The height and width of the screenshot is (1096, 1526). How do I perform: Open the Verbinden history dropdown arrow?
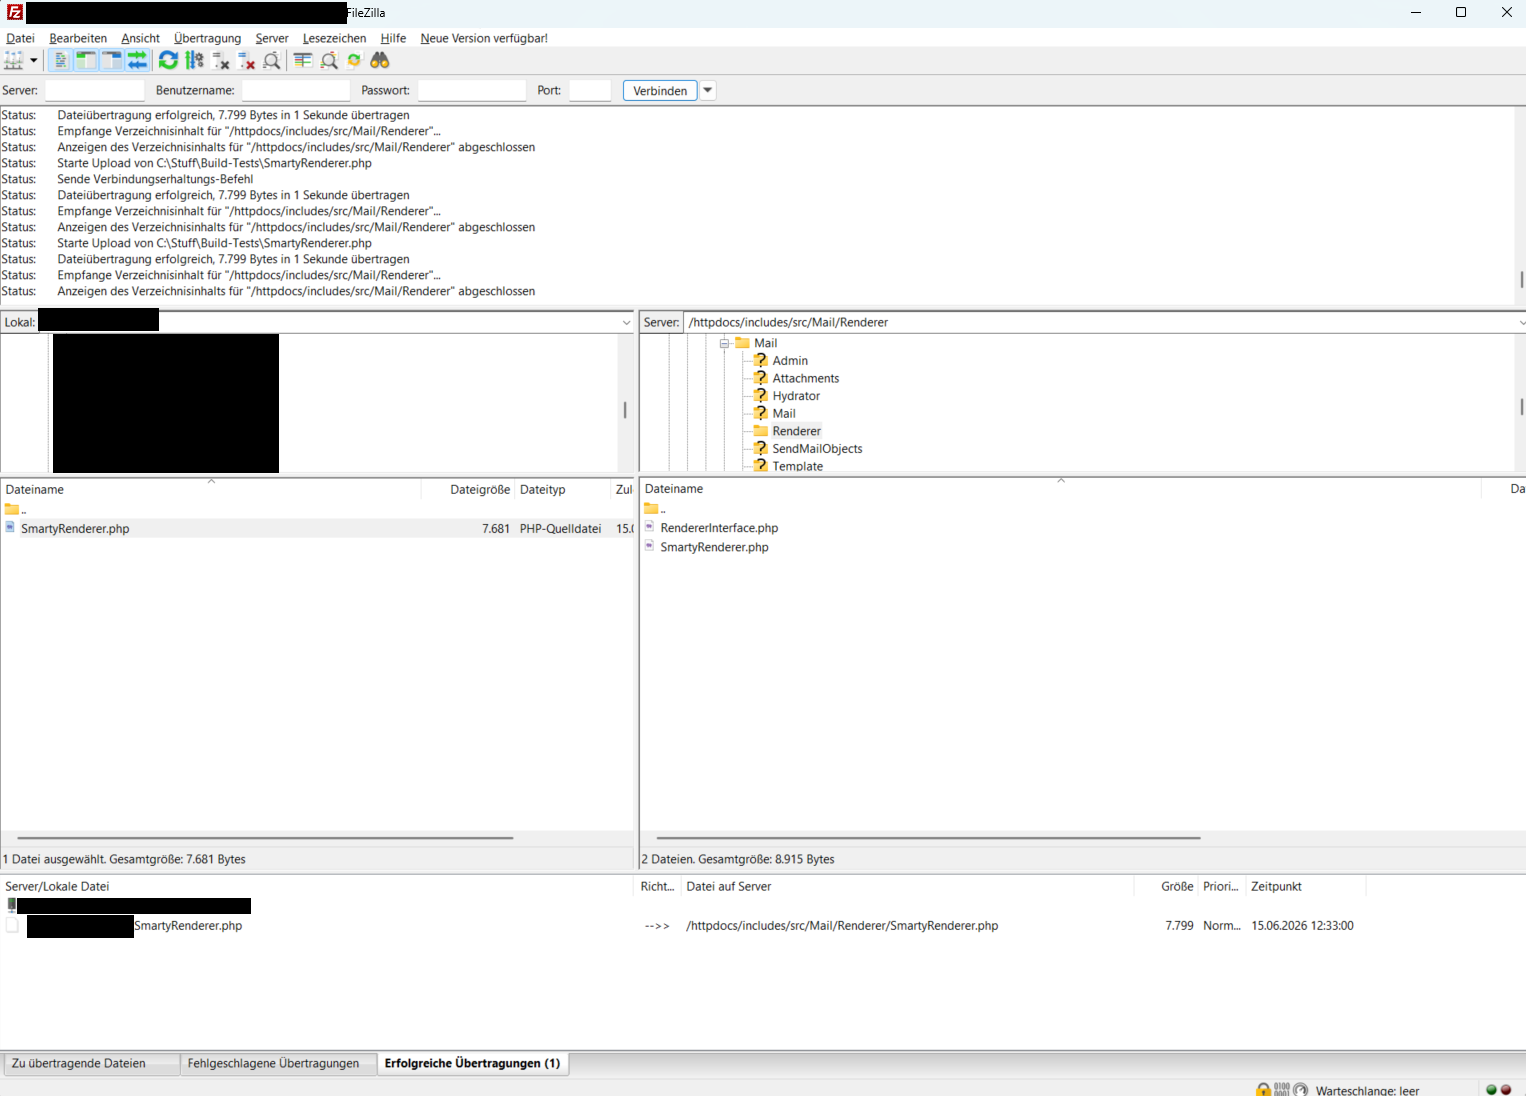(x=708, y=90)
